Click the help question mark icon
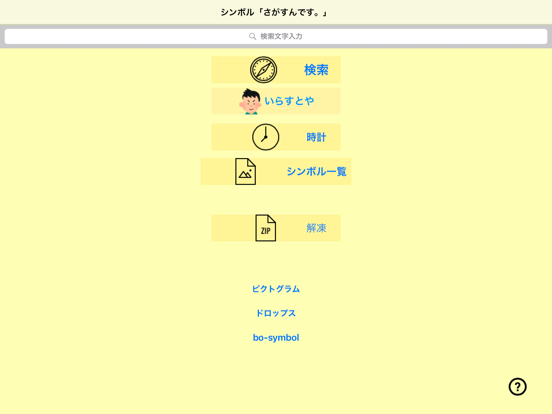The height and width of the screenshot is (414, 552). [x=518, y=387]
